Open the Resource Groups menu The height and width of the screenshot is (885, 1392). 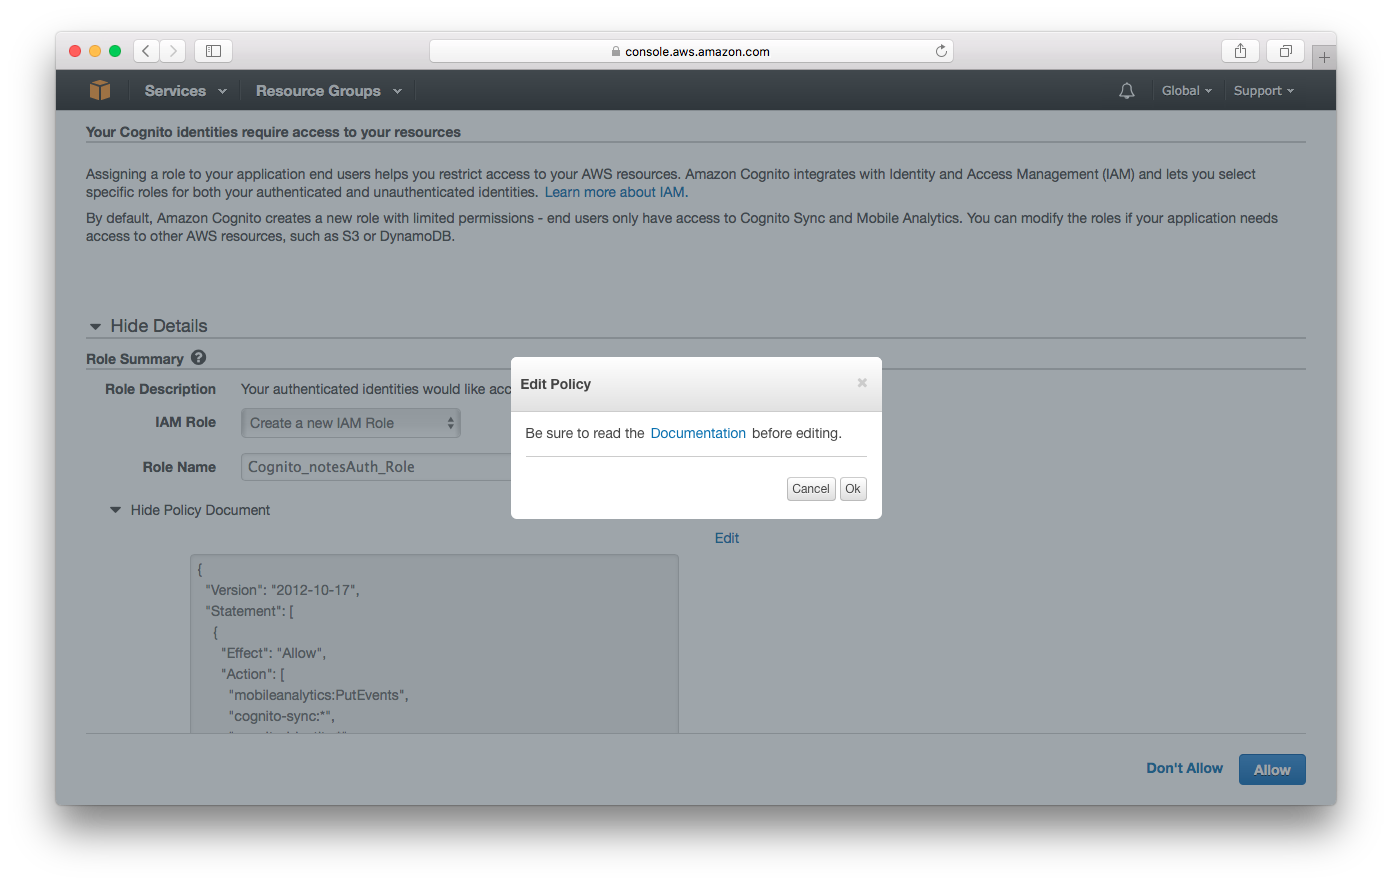[328, 91]
